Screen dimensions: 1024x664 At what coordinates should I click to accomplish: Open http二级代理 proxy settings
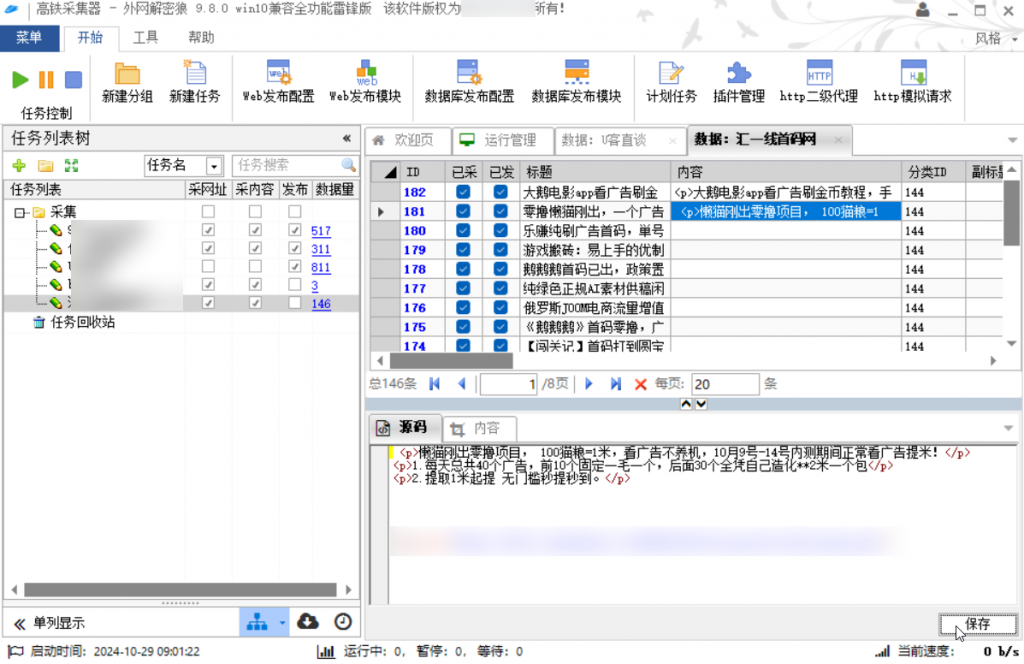tap(819, 82)
